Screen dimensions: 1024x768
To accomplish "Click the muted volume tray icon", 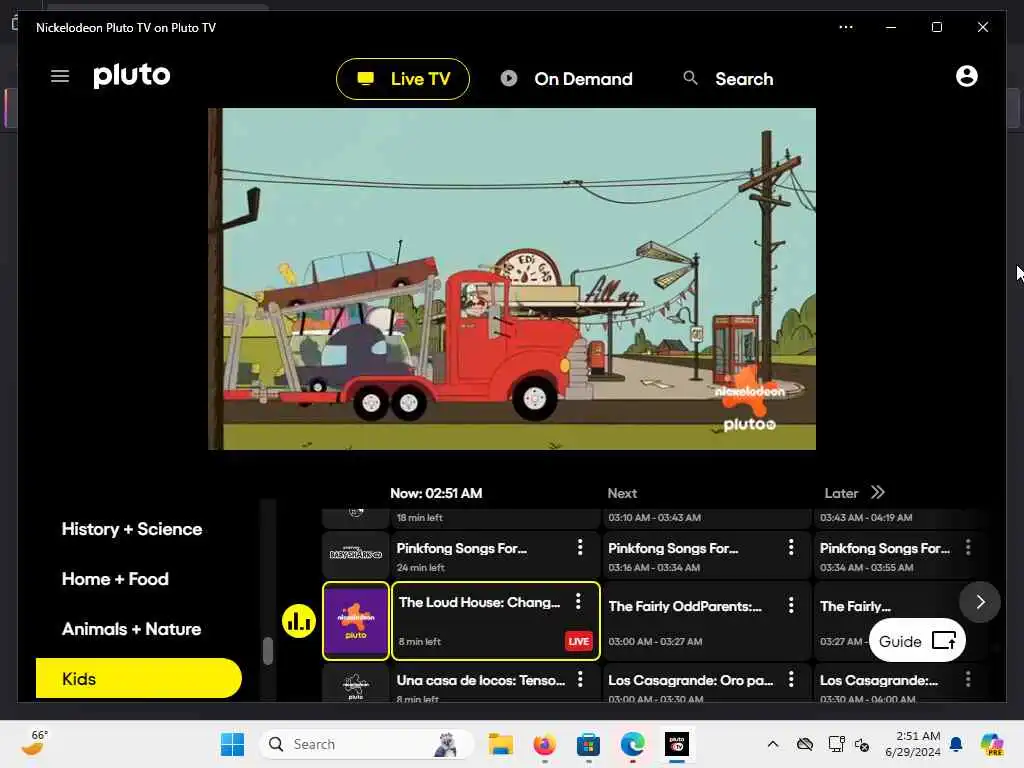I will coord(862,744).
